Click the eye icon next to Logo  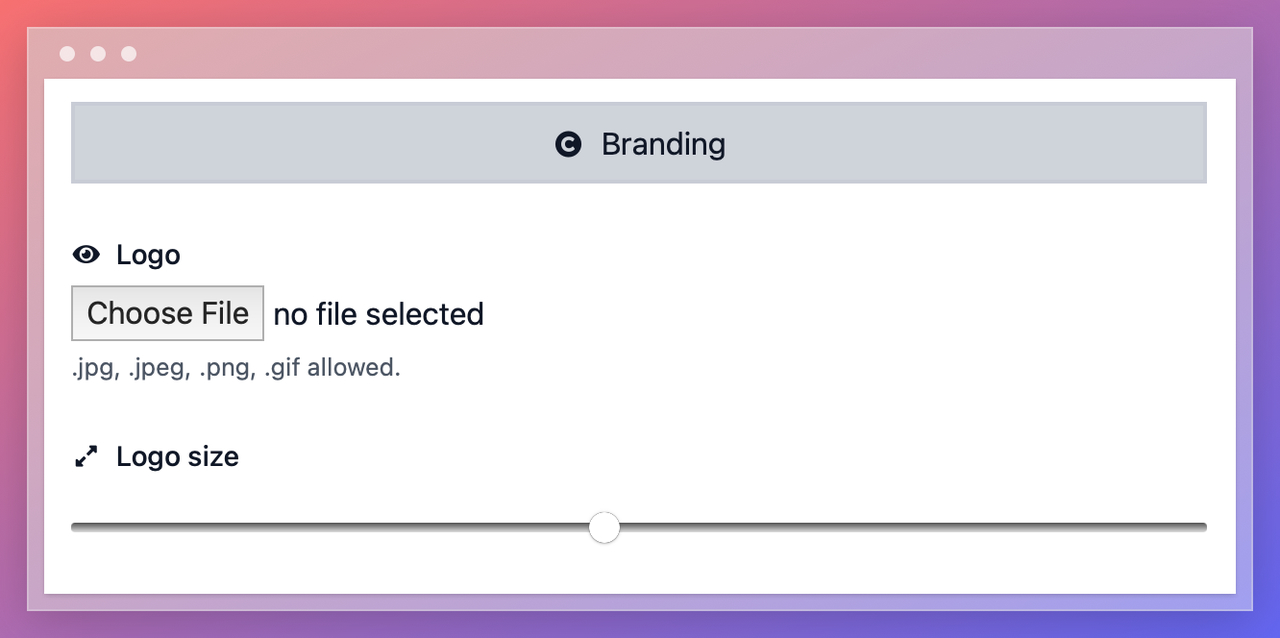point(87,254)
